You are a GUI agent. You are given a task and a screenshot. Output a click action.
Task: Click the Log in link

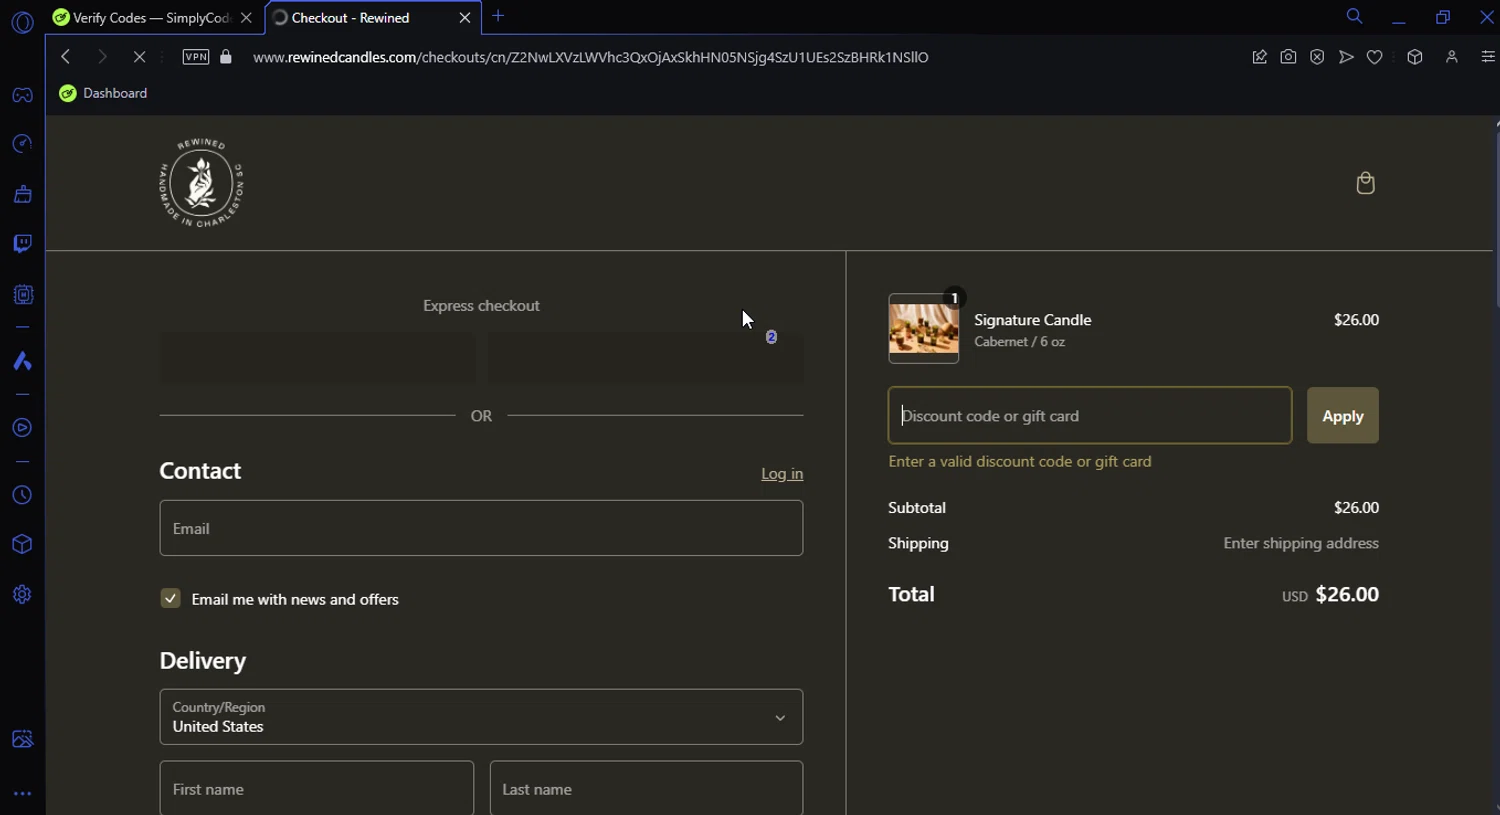click(782, 474)
